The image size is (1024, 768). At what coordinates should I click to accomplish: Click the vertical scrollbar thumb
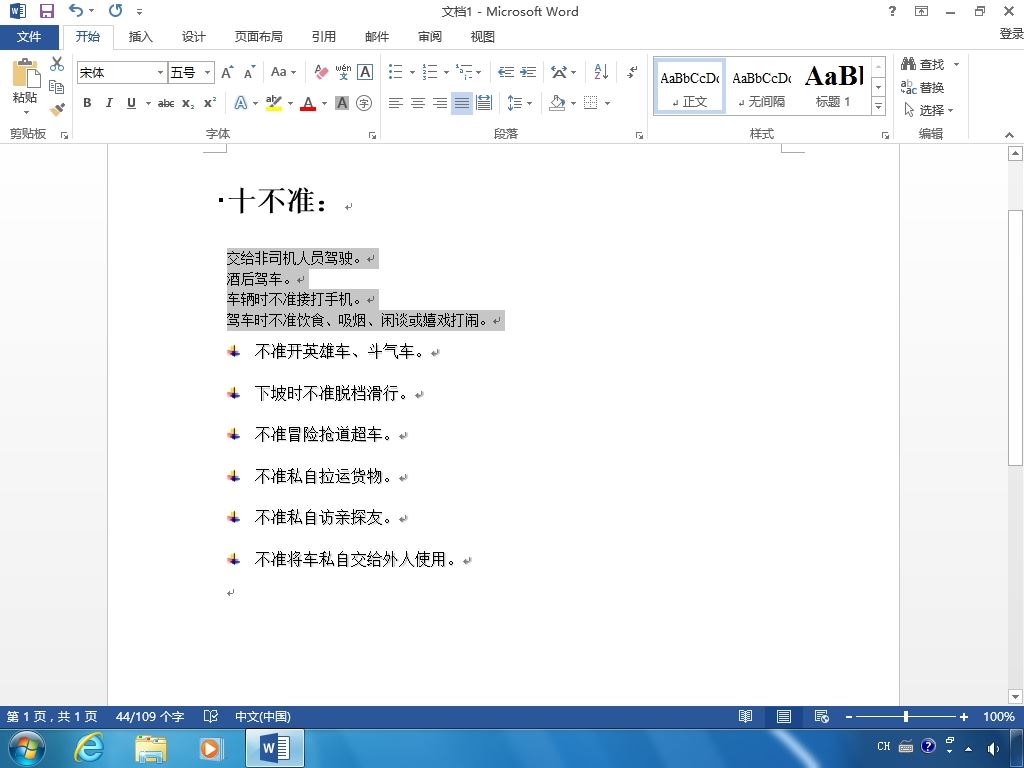point(1015,337)
